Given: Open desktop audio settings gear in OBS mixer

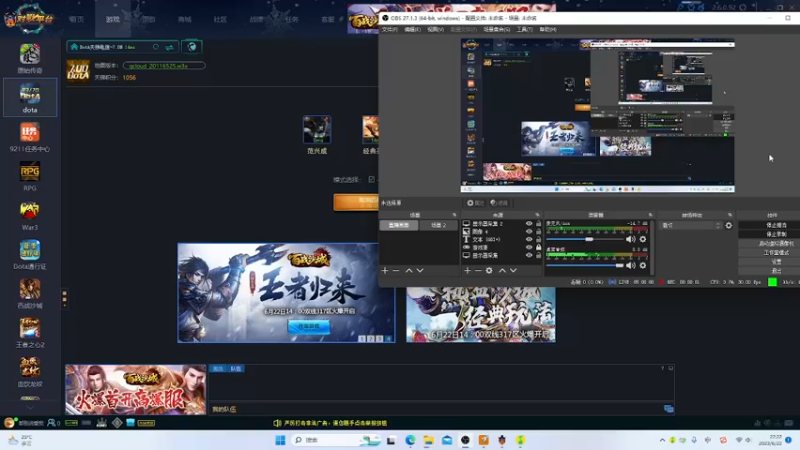Looking at the screenshot, I should pos(643,265).
